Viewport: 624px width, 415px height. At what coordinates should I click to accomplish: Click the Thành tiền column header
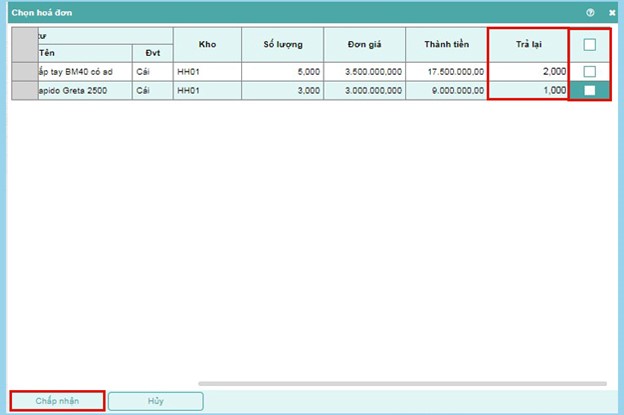[x=446, y=44]
